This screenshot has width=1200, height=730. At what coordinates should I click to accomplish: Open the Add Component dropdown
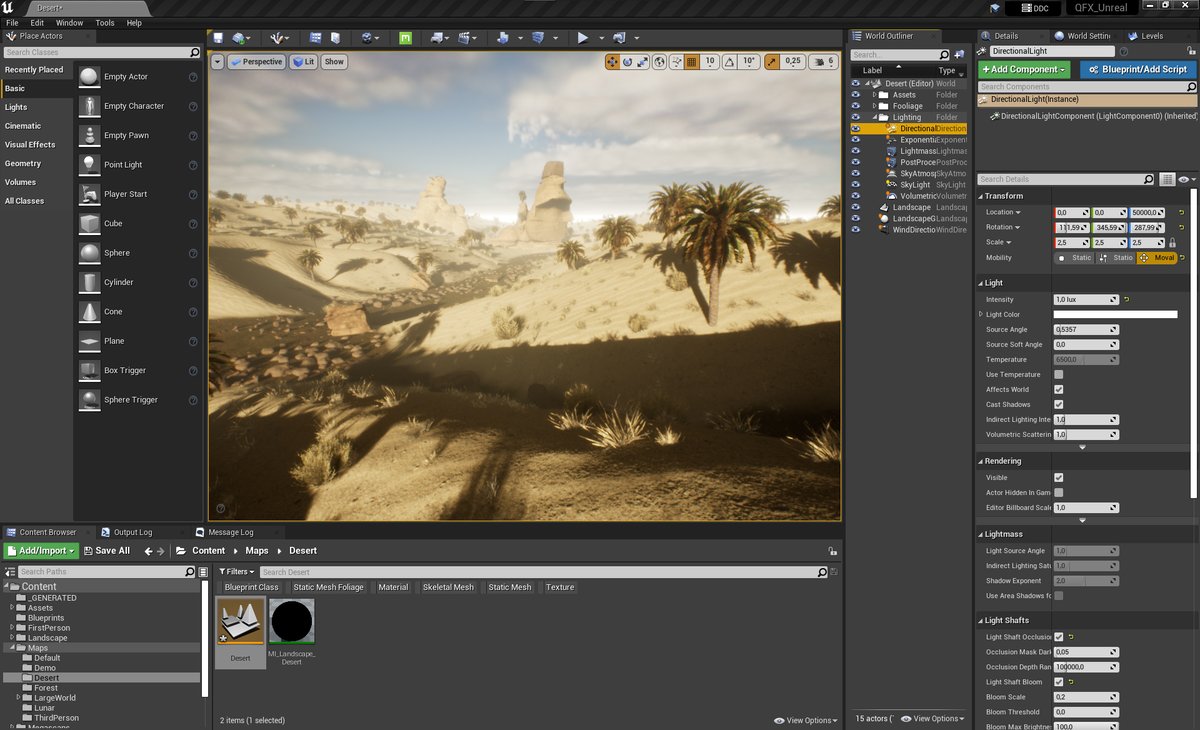pos(1024,70)
